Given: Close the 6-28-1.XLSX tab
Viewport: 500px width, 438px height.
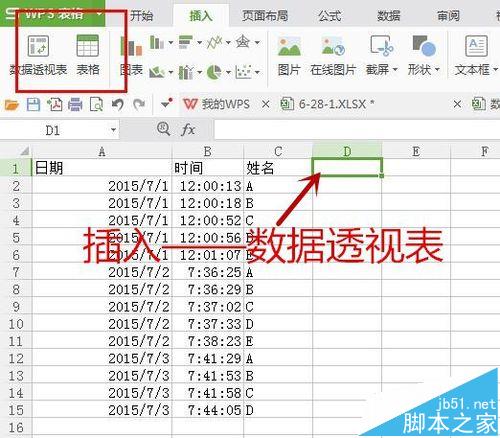Looking at the screenshot, I should pos(457,105).
